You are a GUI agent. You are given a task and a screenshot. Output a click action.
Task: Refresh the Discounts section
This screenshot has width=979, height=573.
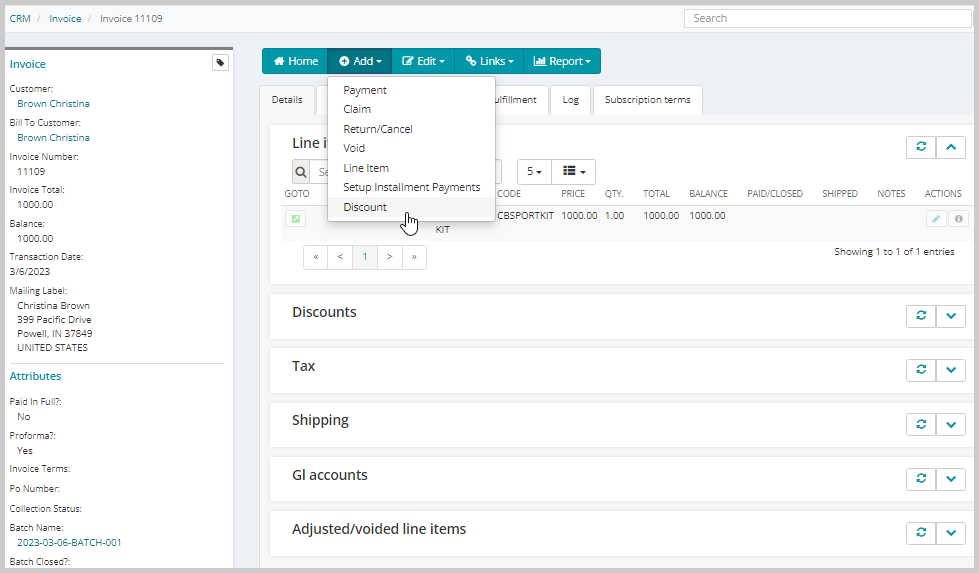coord(921,315)
